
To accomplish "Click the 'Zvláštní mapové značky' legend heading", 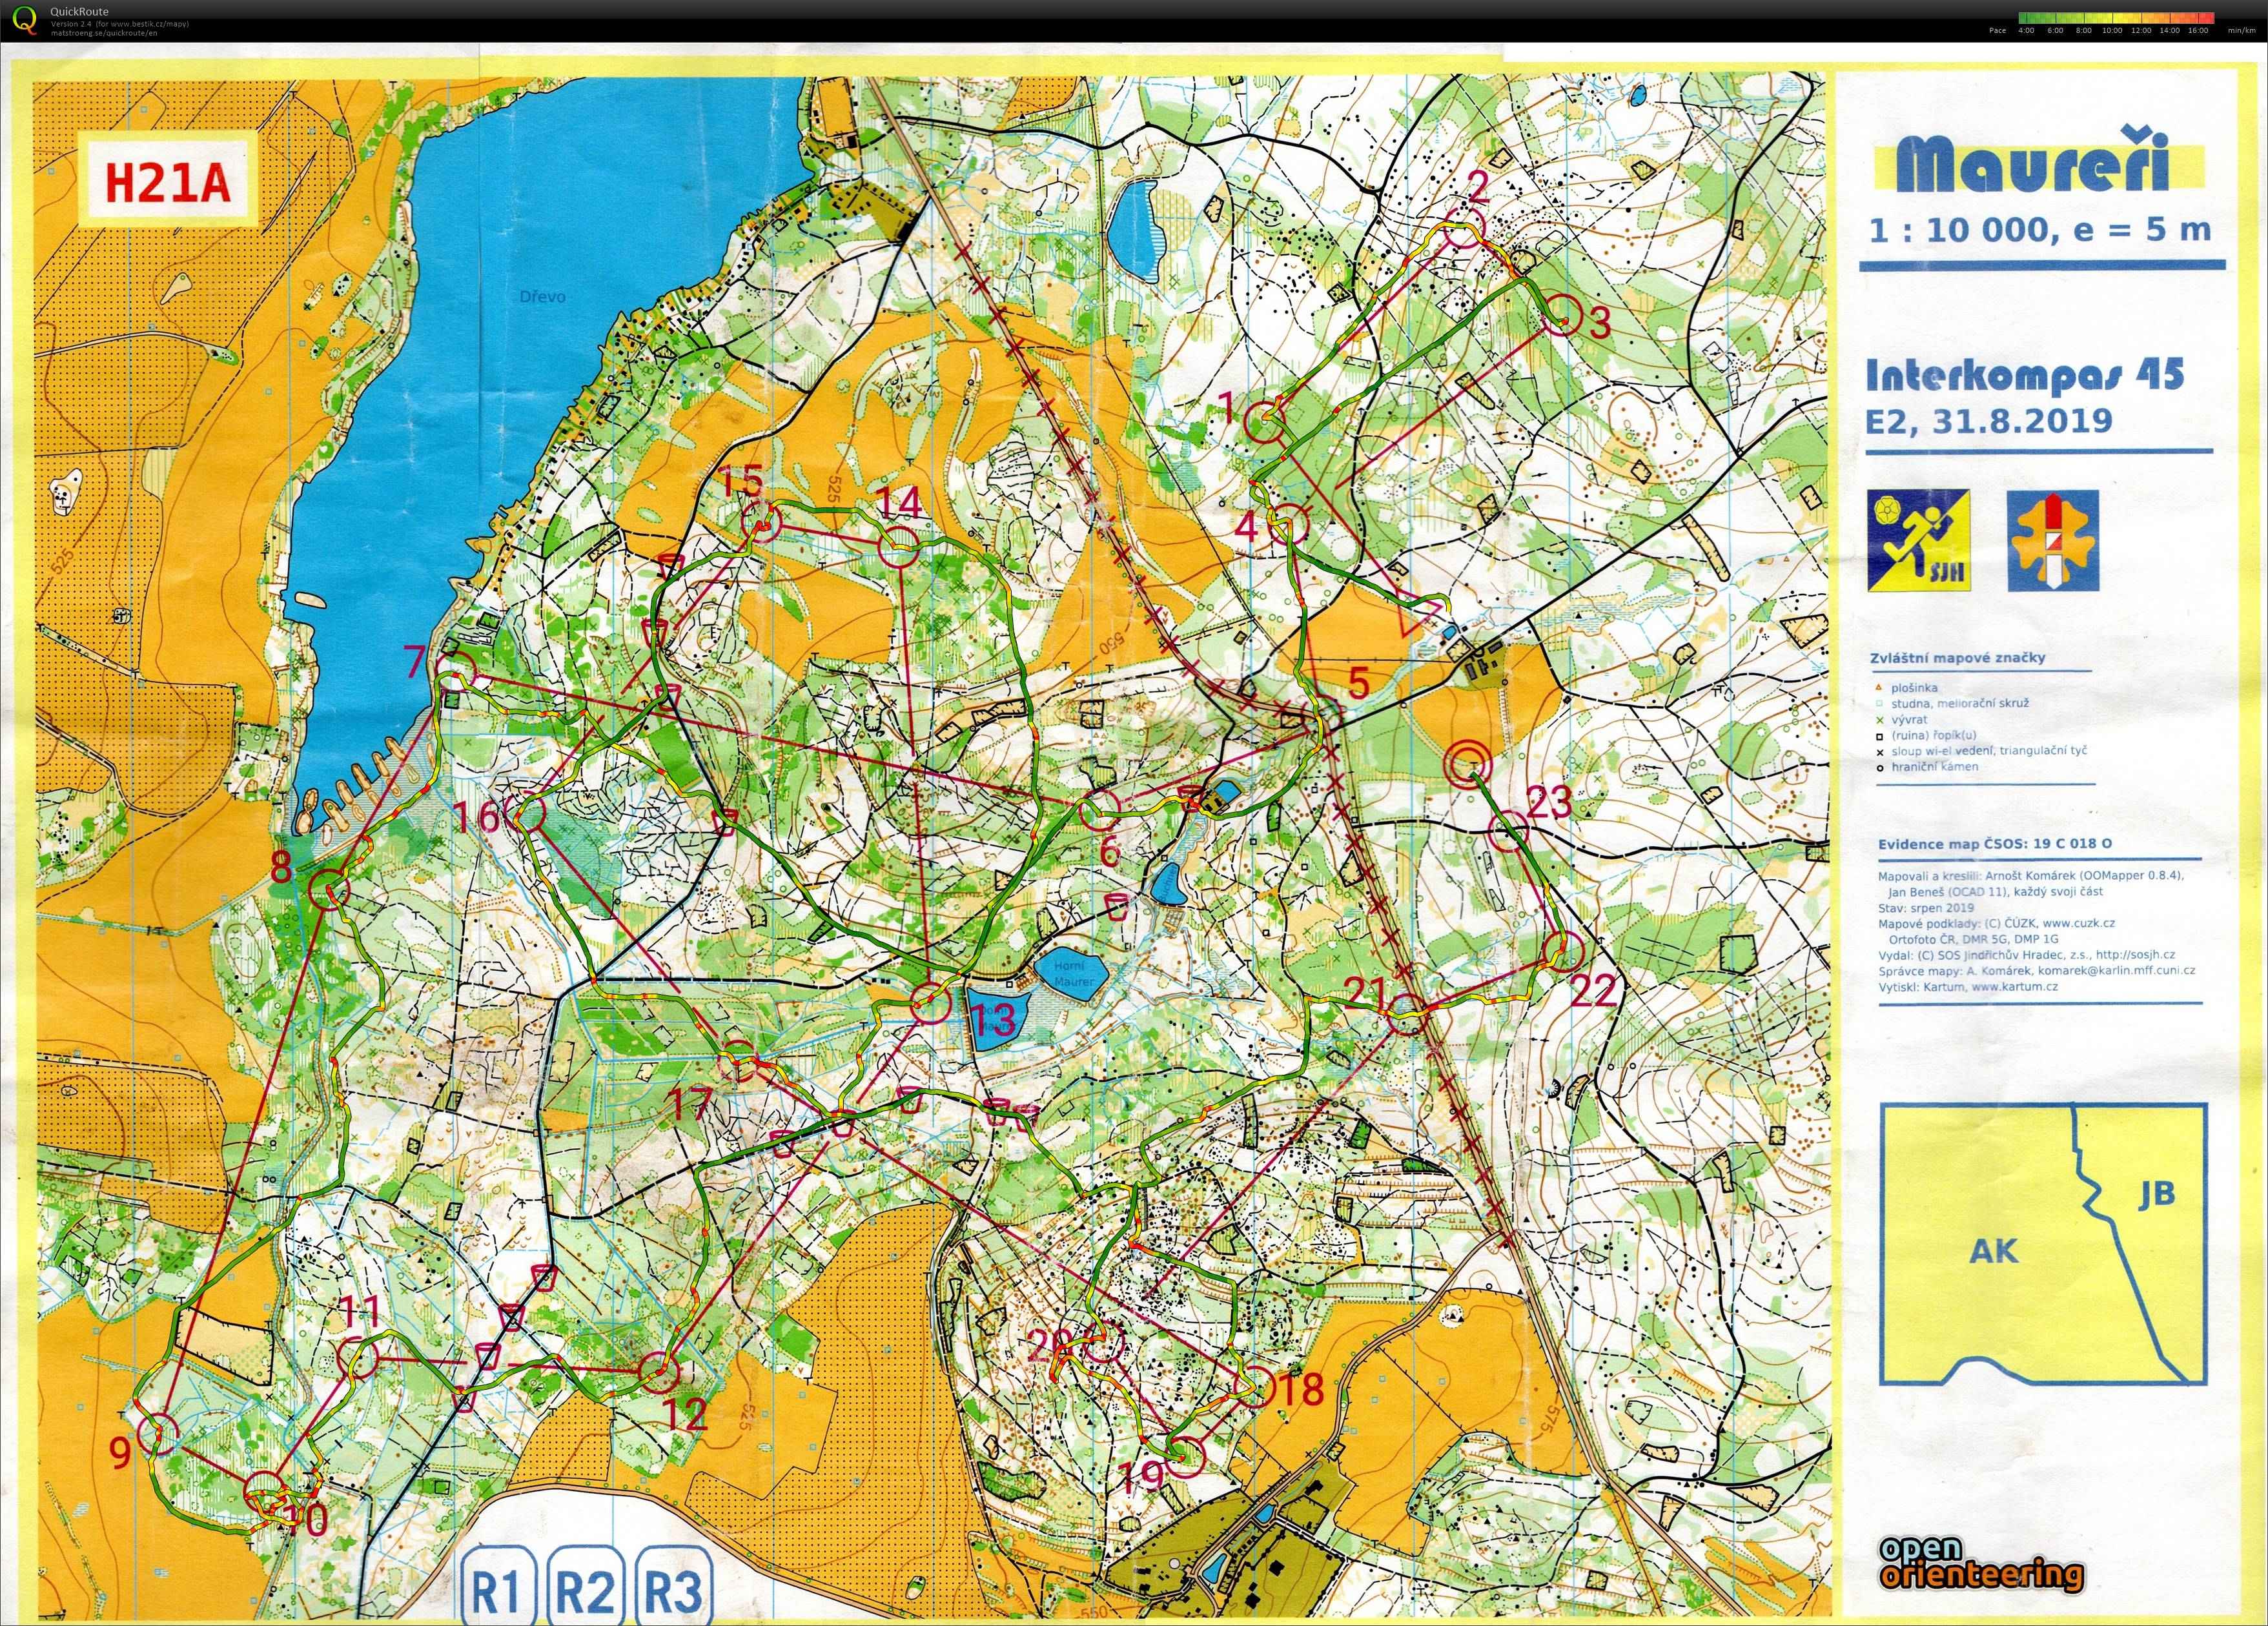I will 1957,658.
